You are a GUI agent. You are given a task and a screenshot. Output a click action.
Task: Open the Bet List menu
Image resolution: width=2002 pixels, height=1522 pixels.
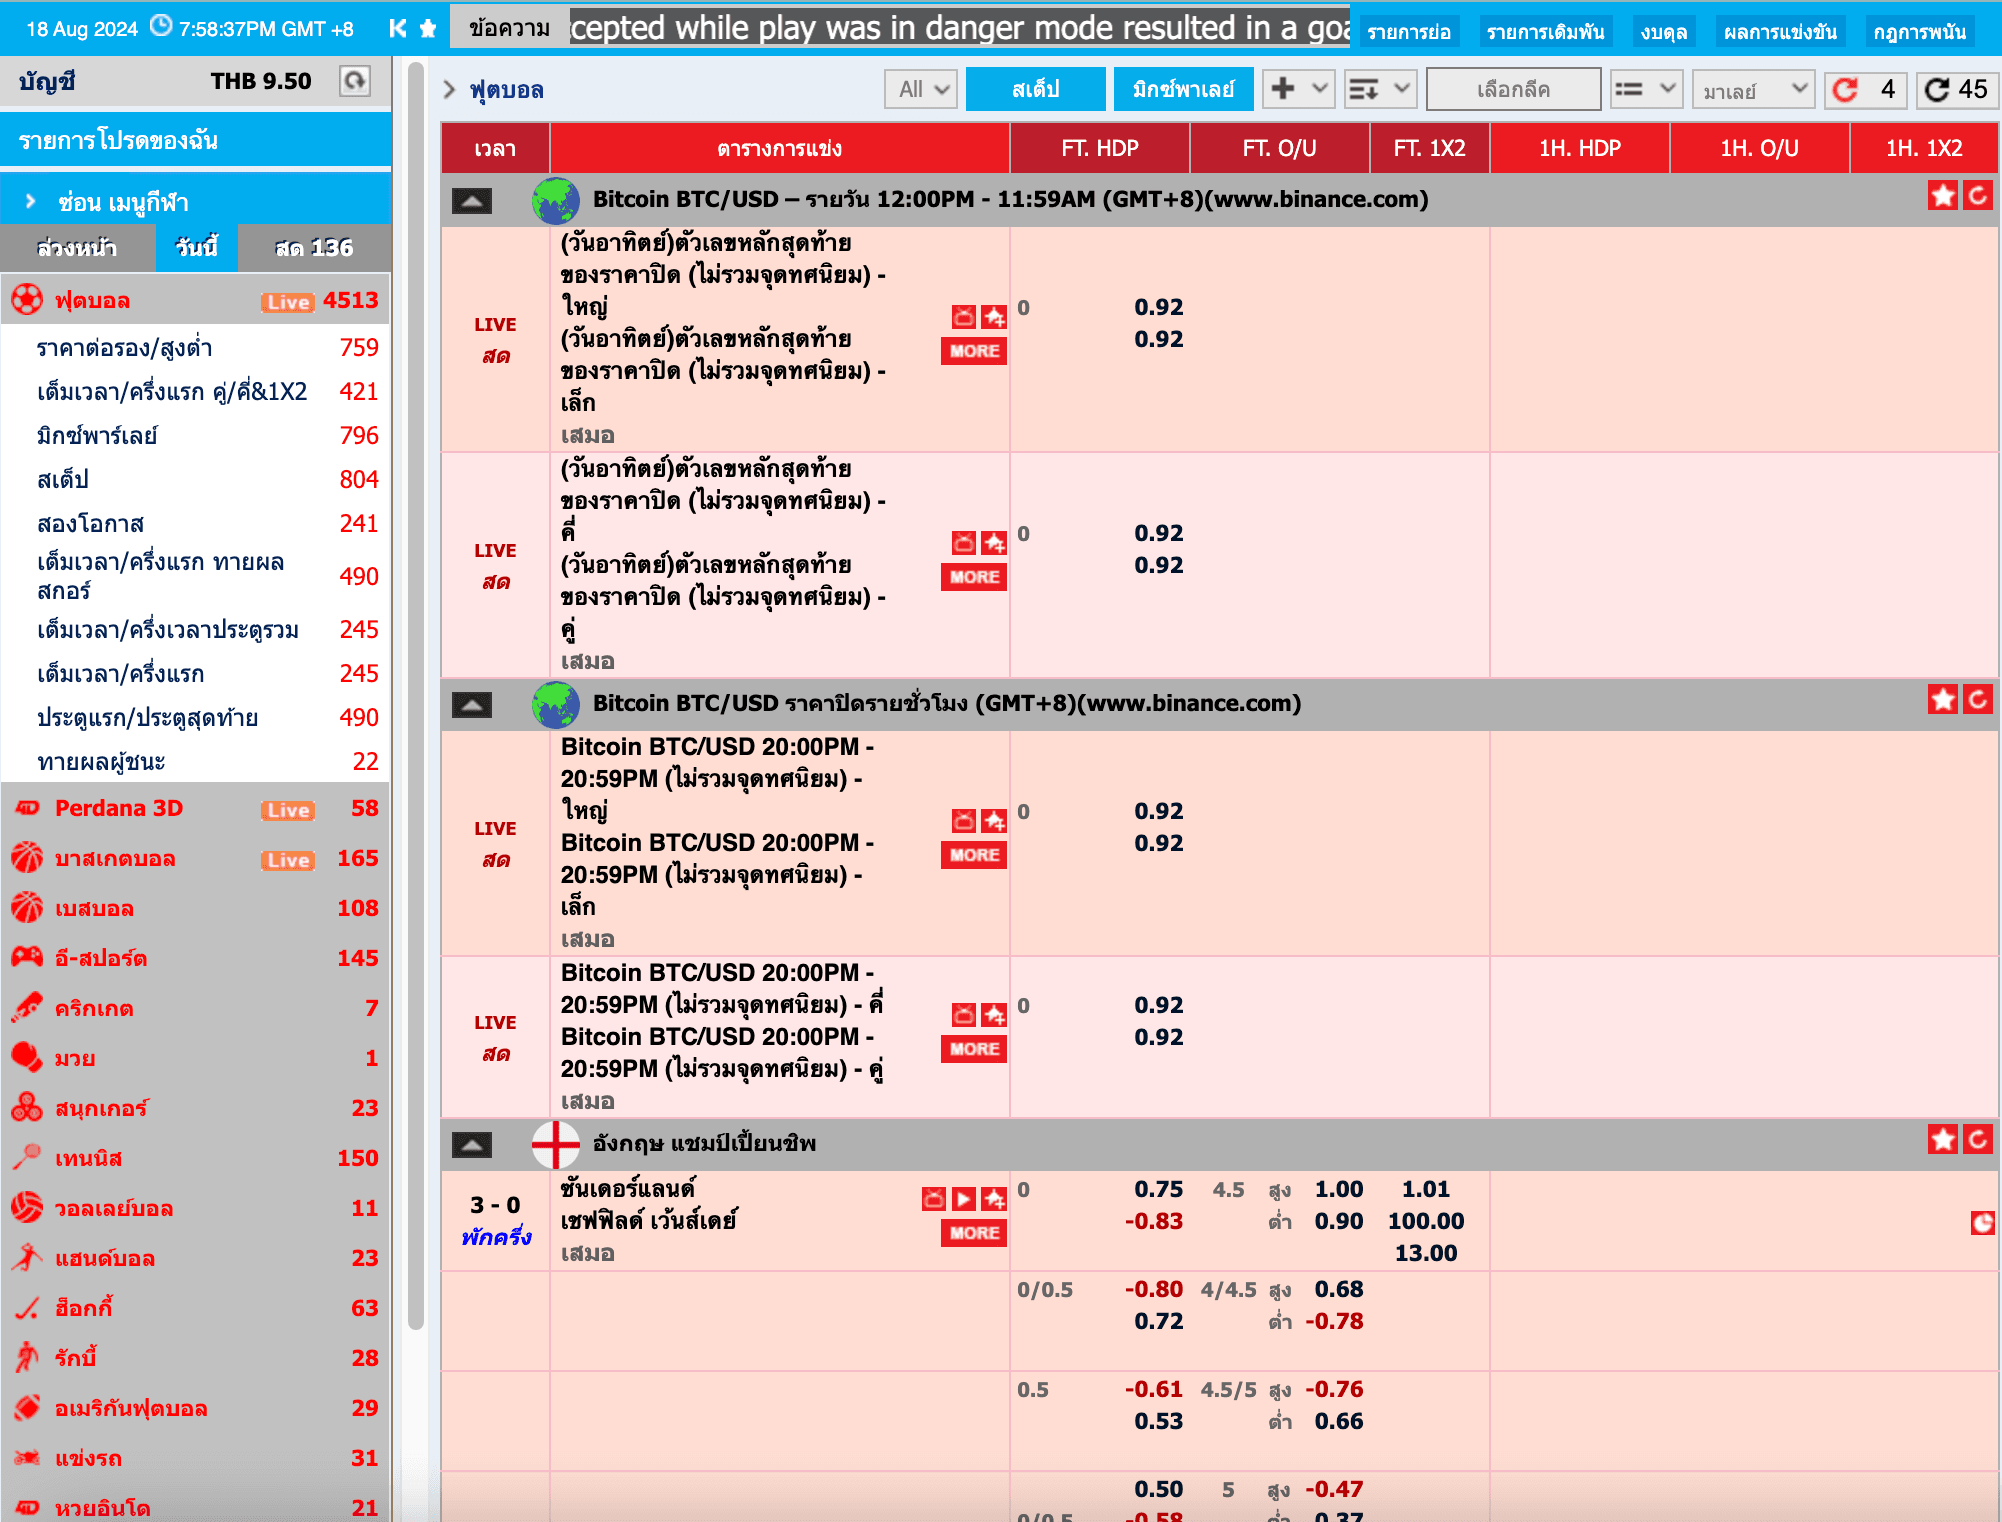pos(1545,32)
